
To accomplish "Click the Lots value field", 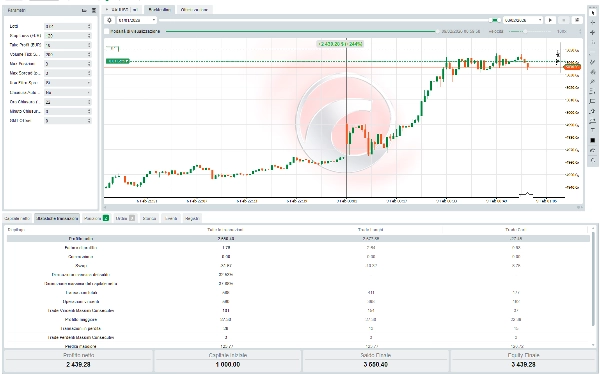I will 65,26.
